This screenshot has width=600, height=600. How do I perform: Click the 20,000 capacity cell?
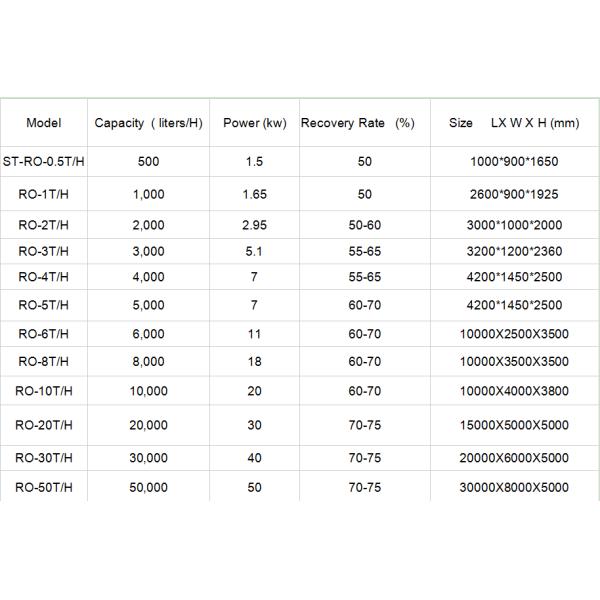point(148,425)
